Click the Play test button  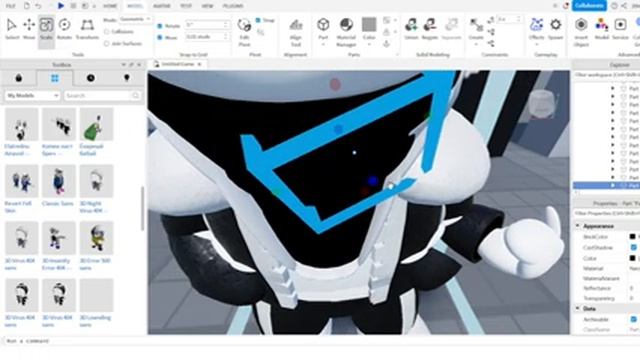(x=61, y=6)
